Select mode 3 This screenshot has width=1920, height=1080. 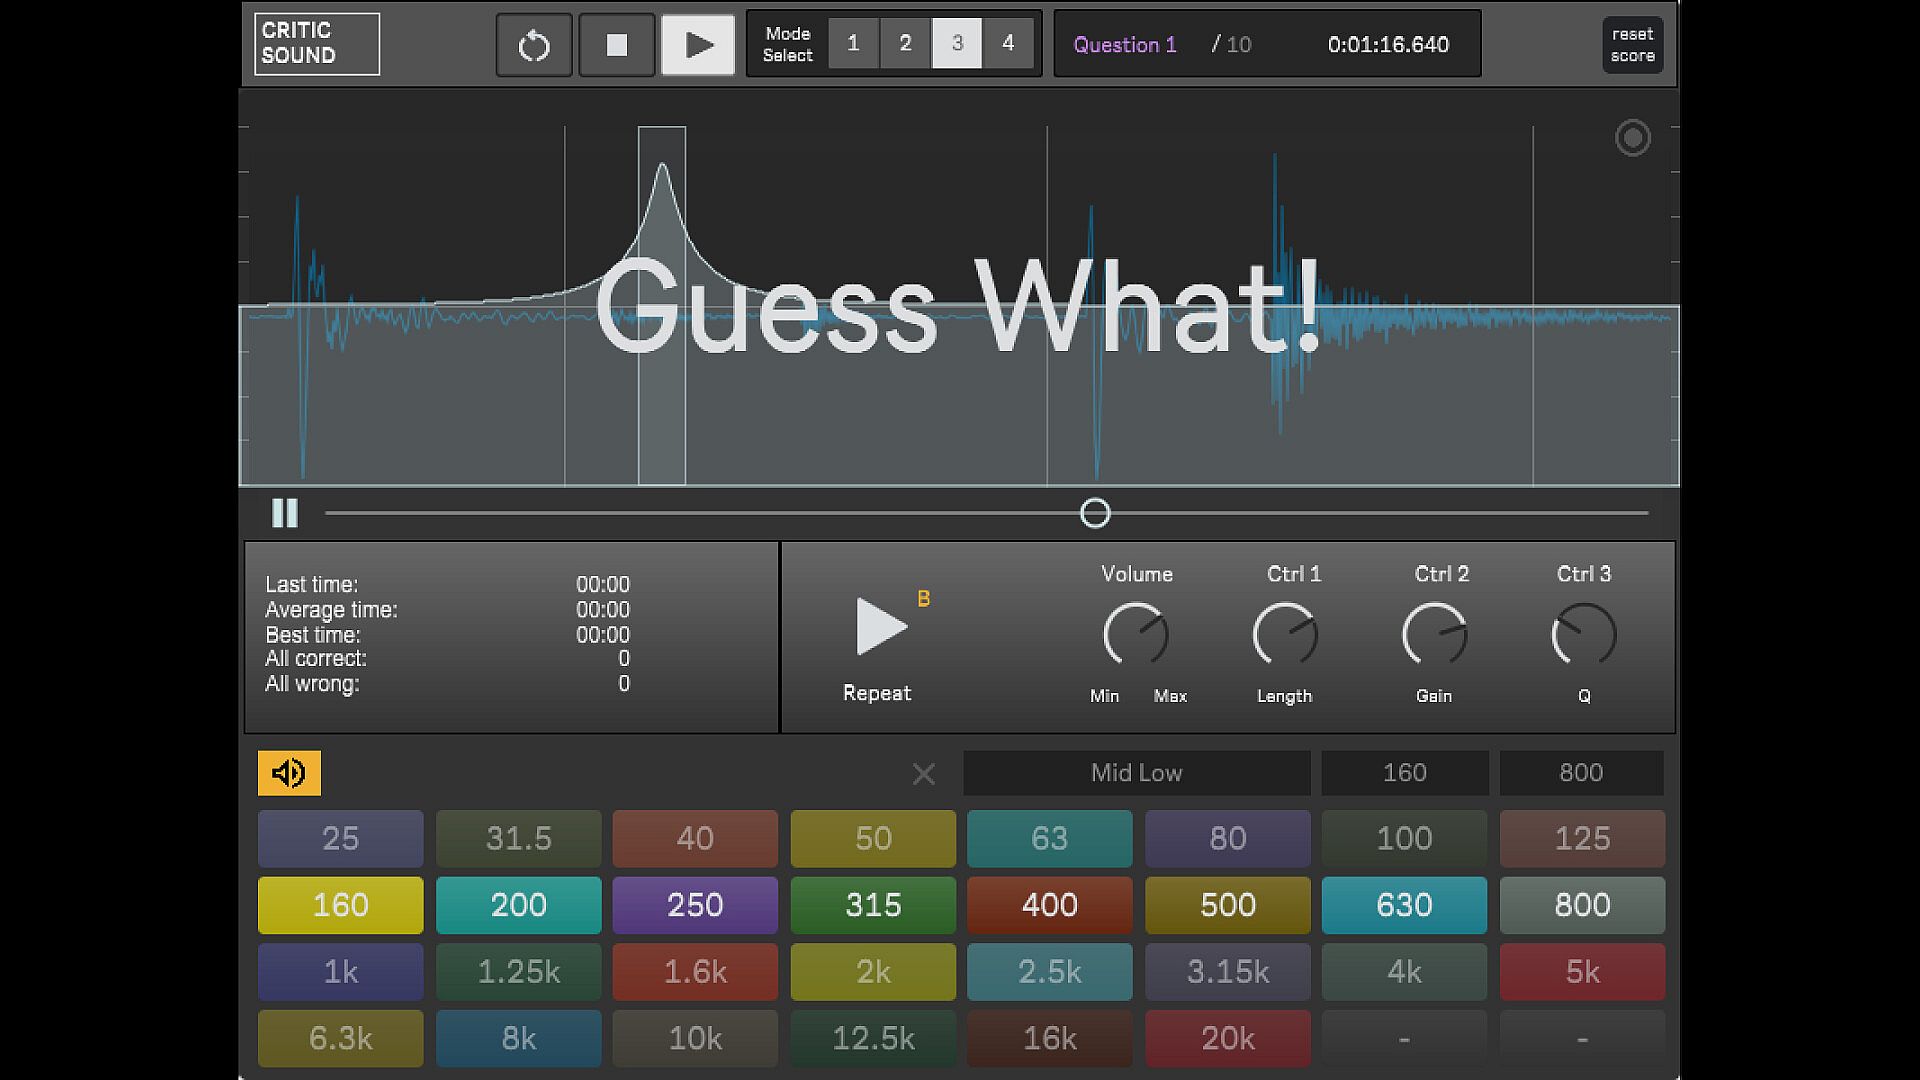point(957,44)
